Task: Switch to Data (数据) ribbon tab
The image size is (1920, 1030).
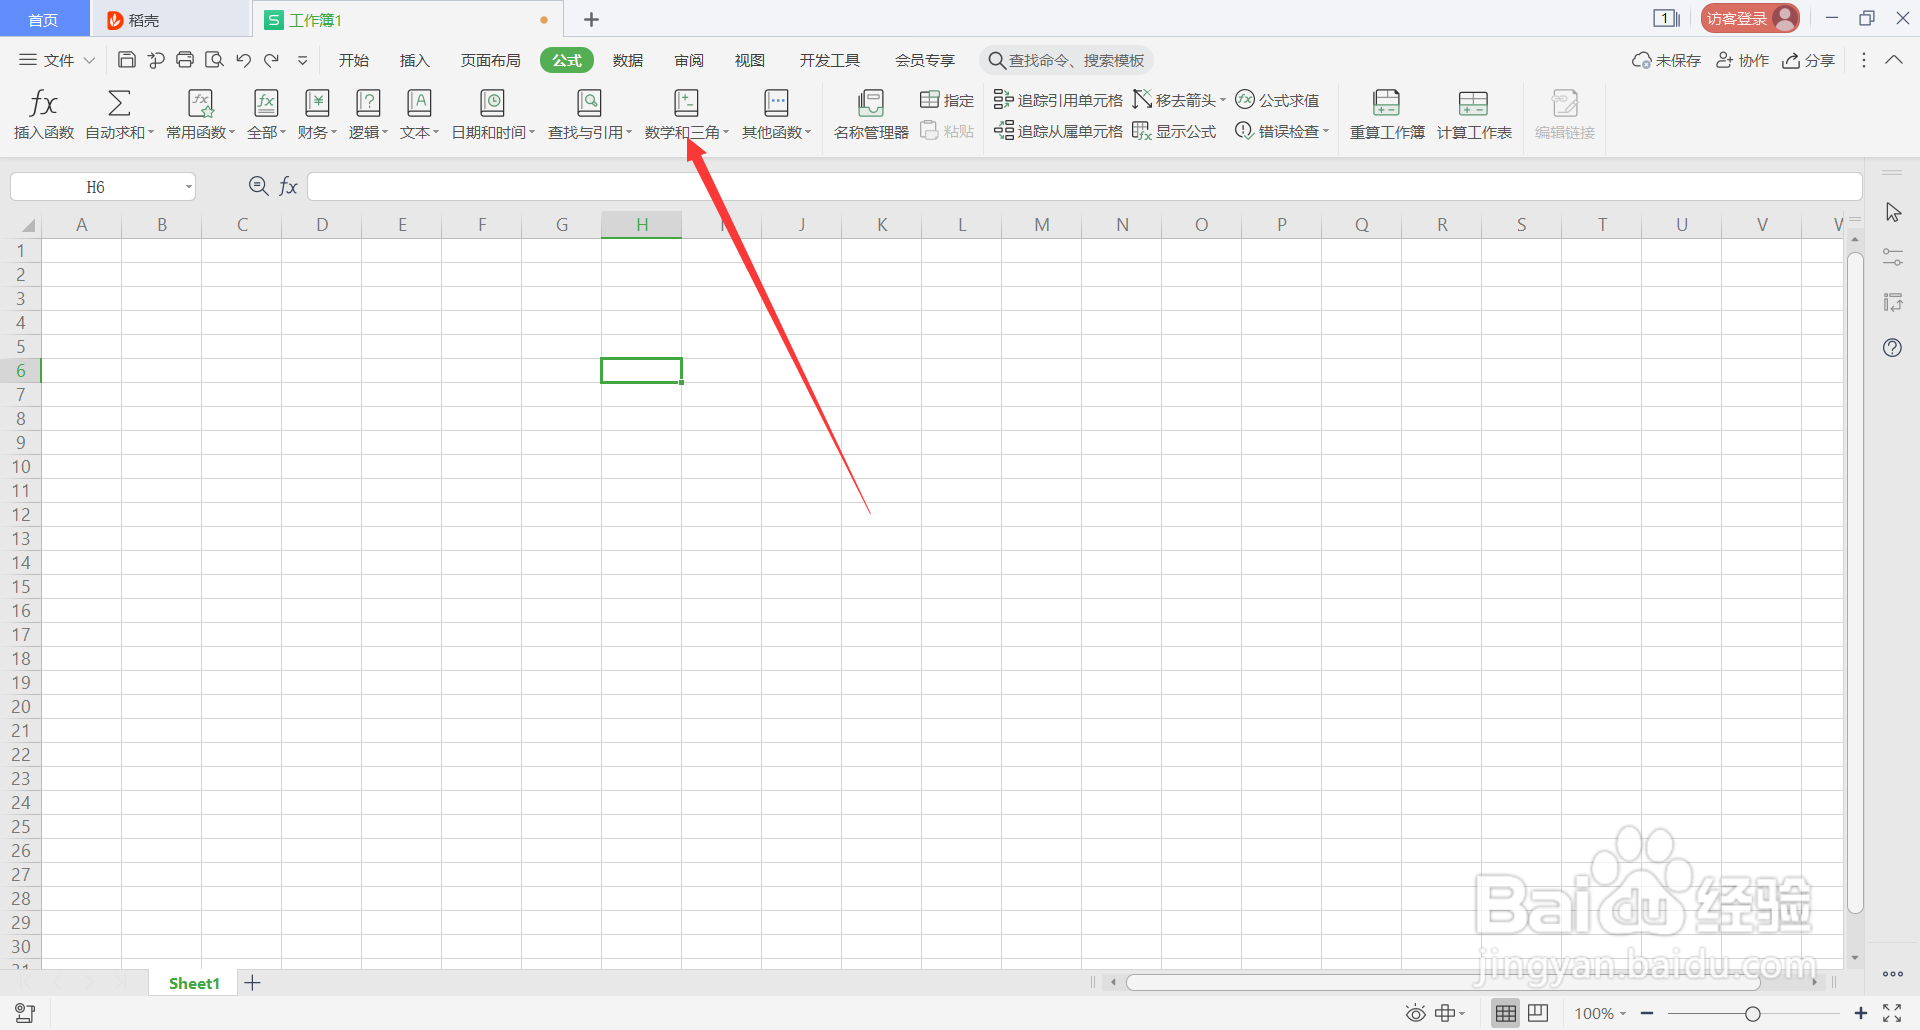Action: (628, 60)
